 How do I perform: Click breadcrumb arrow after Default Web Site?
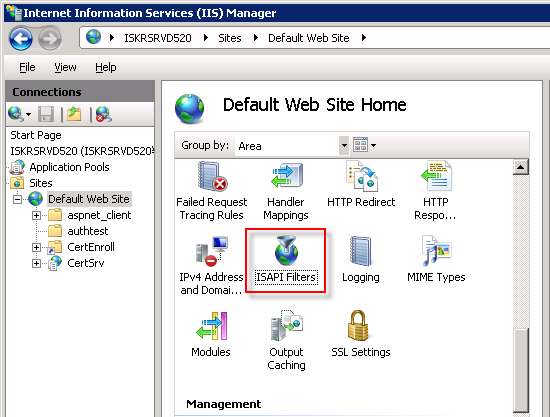364,38
